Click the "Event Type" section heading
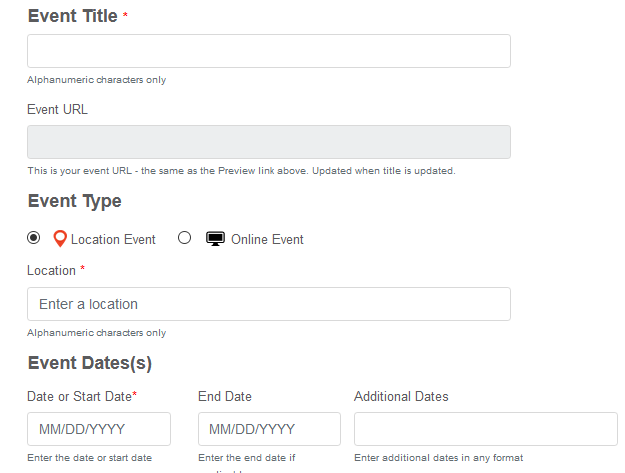625x473 pixels. 75,201
